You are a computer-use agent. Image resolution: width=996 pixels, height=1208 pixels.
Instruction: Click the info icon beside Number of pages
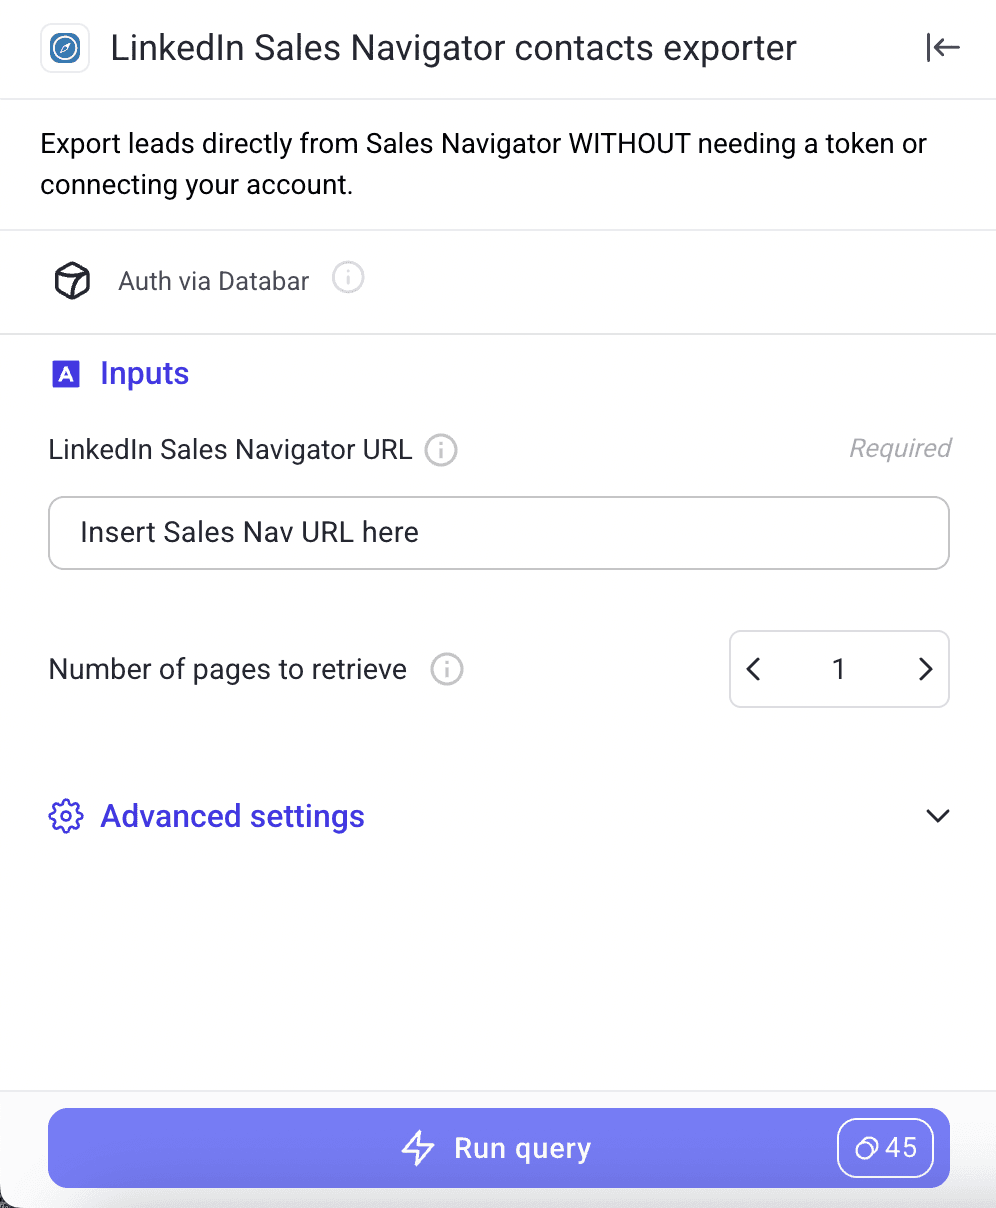point(447,669)
